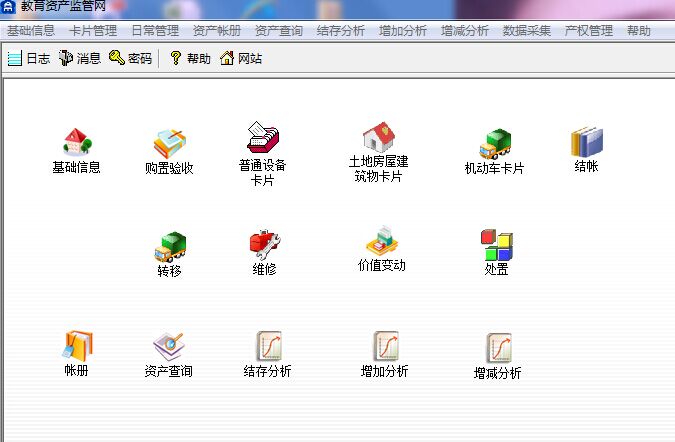The width and height of the screenshot is (675, 442).
Task: Open the 卡片管理 menu
Action: 93,31
